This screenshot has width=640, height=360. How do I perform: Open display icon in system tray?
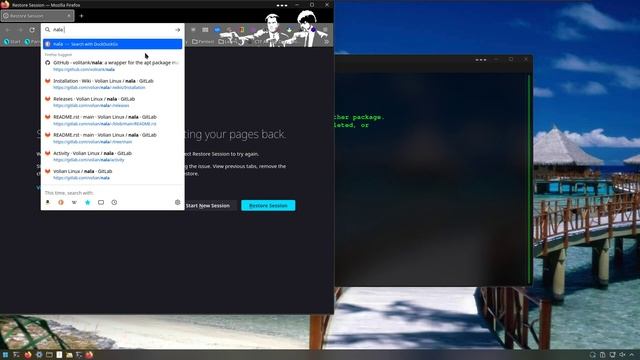(x=612, y=355)
